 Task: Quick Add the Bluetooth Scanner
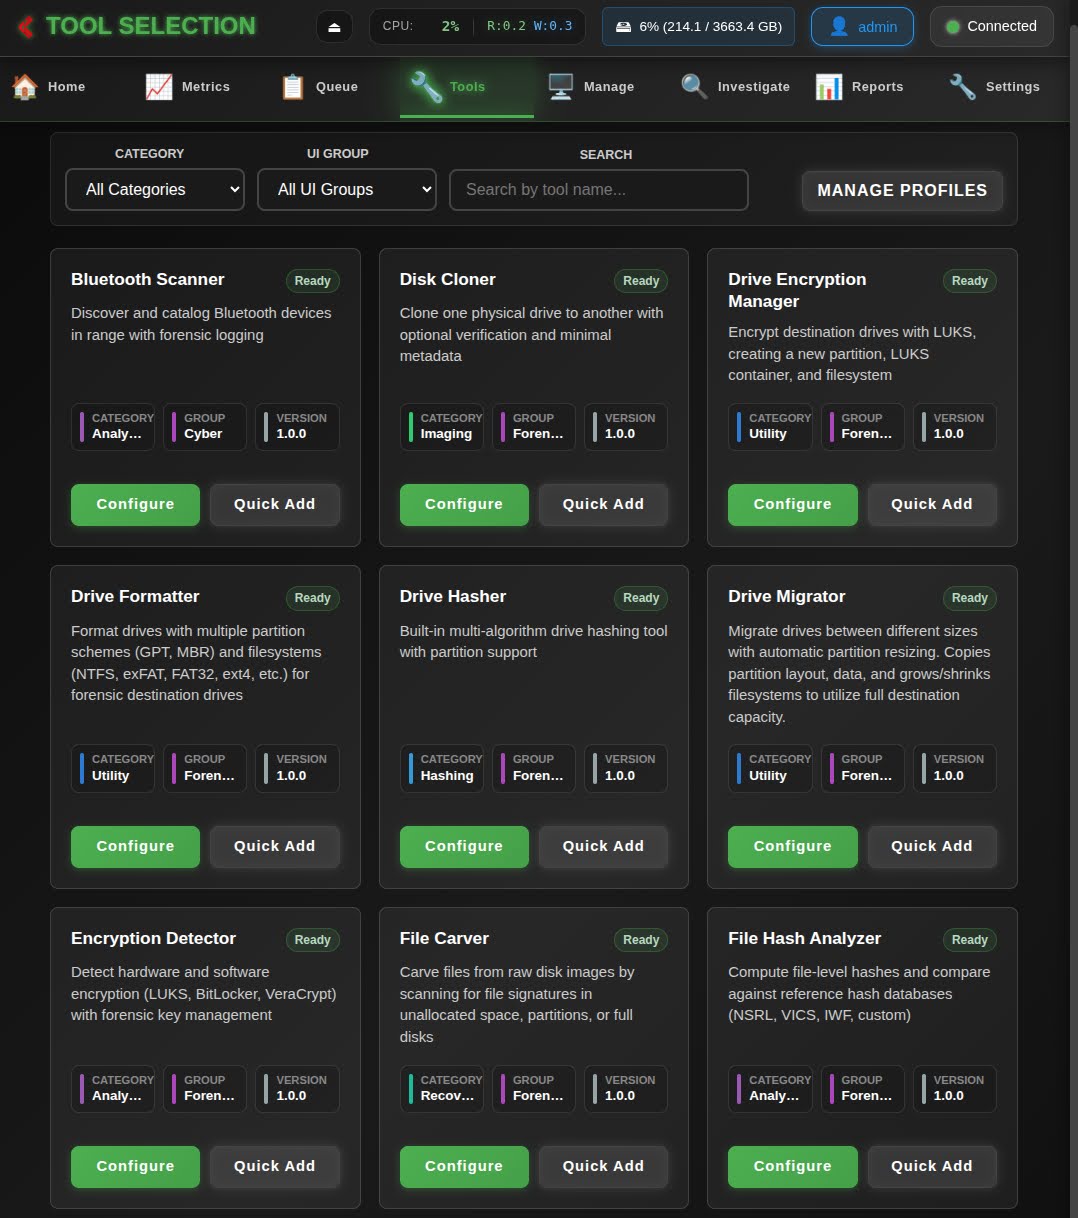(275, 504)
